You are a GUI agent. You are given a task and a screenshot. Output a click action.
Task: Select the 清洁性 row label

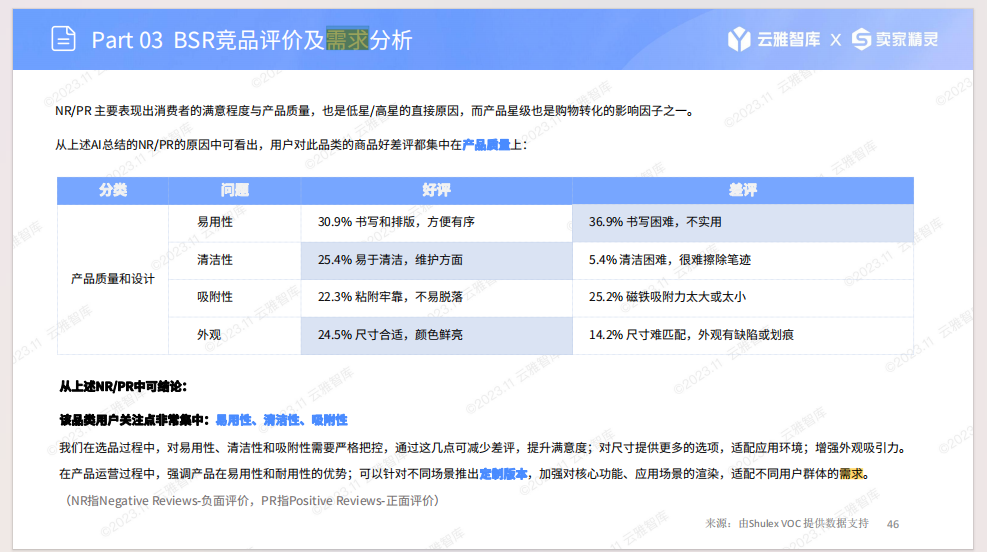point(215,260)
